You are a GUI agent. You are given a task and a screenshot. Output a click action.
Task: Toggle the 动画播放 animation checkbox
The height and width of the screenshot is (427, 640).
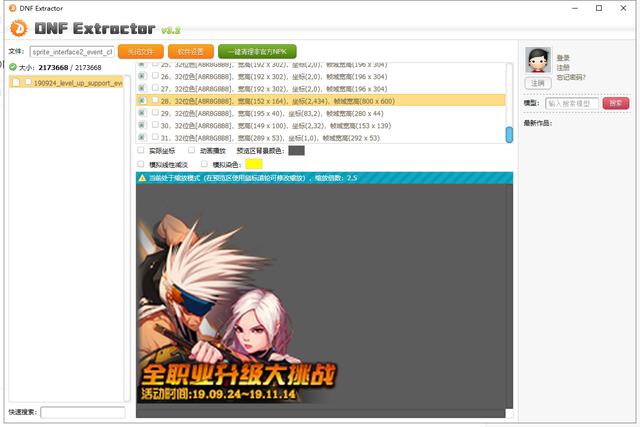(192, 151)
